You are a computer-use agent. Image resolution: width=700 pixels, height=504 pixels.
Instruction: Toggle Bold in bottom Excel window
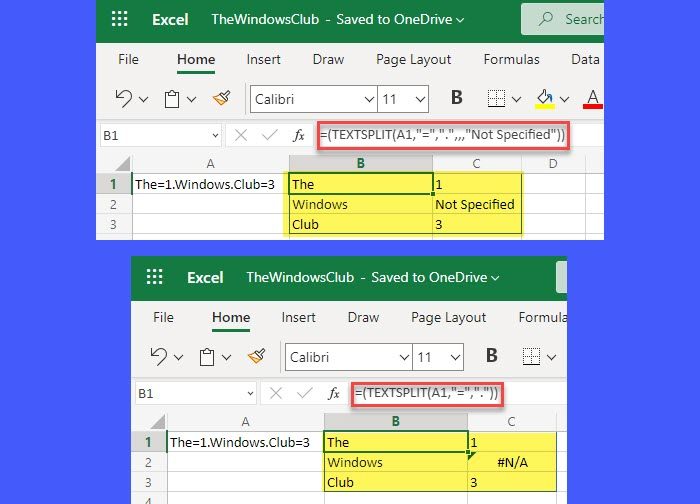[x=492, y=356]
